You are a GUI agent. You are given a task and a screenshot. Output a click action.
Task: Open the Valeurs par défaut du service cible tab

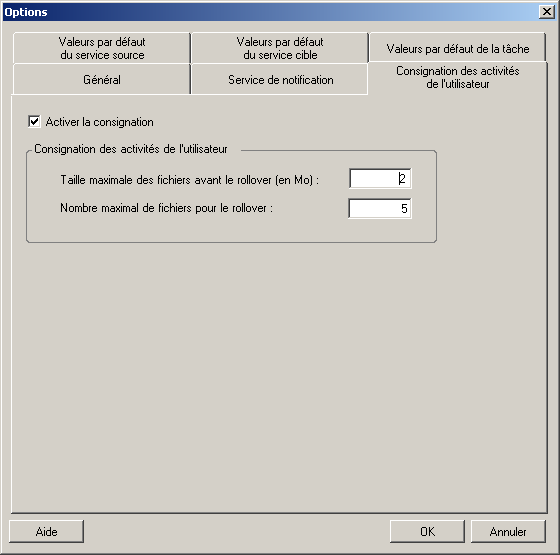[280, 48]
